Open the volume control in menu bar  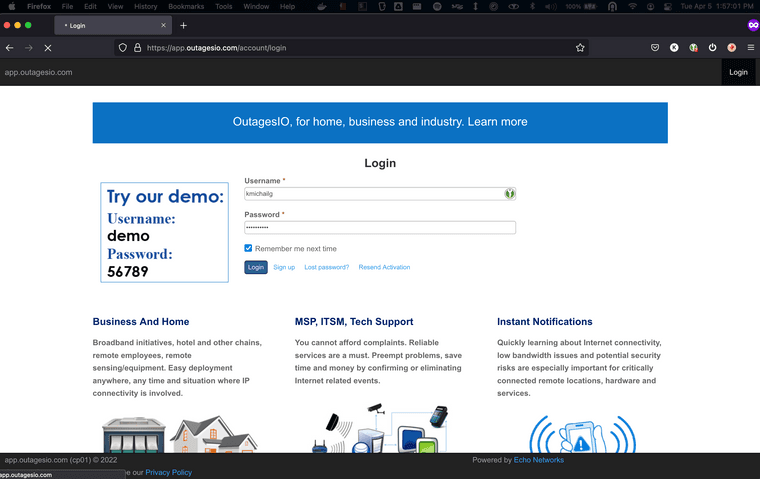[x=551, y=6]
